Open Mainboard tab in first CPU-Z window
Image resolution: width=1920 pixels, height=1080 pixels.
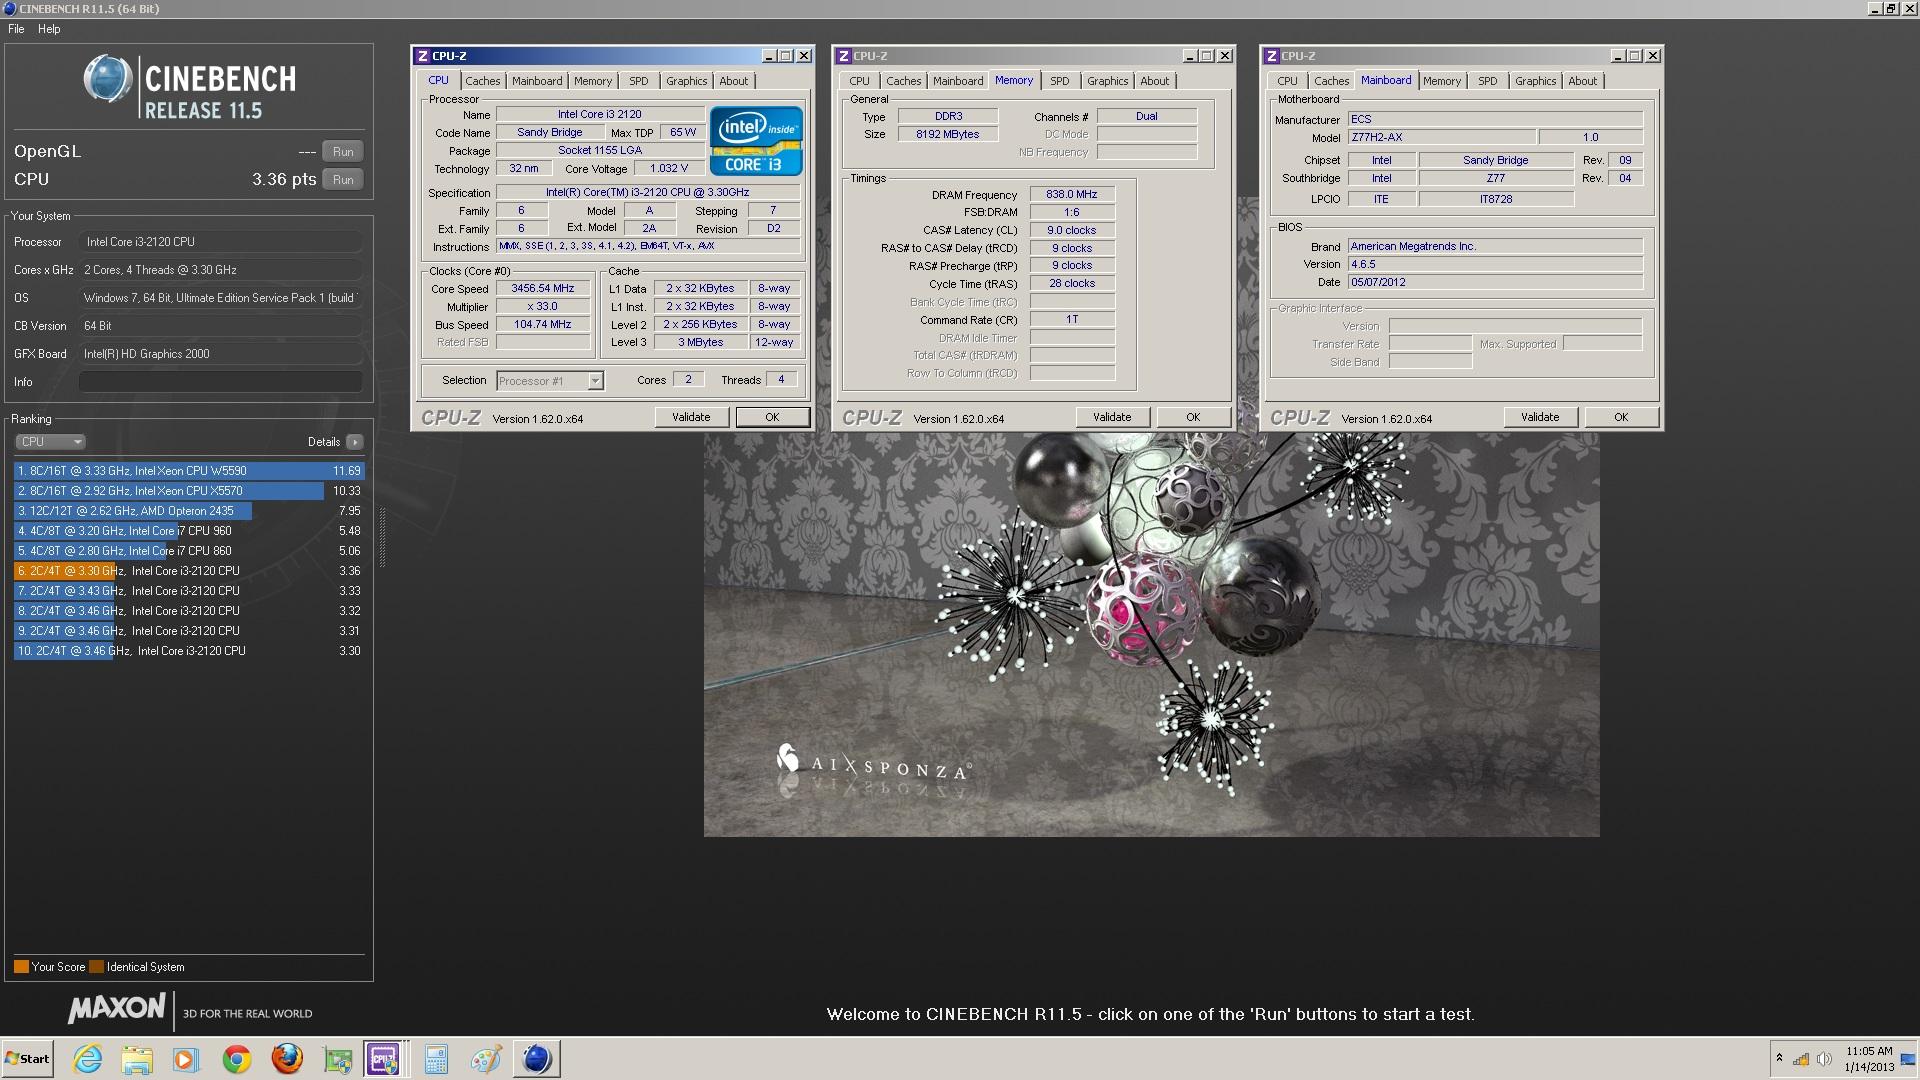pos(537,81)
